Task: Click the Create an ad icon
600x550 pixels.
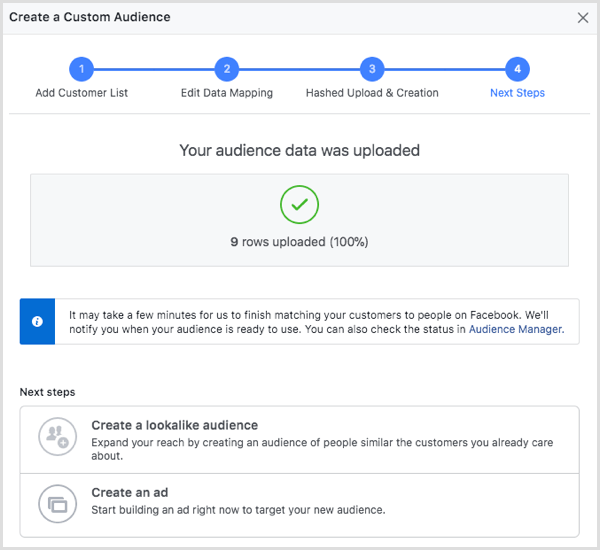Action: click(x=56, y=504)
